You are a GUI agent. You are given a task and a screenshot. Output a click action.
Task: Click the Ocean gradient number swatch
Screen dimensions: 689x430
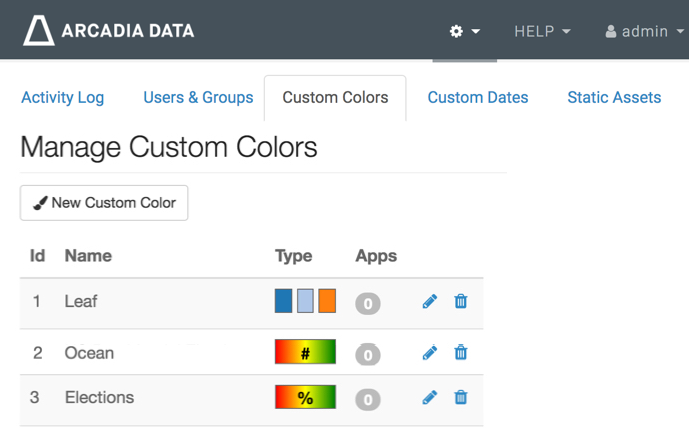[305, 352]
